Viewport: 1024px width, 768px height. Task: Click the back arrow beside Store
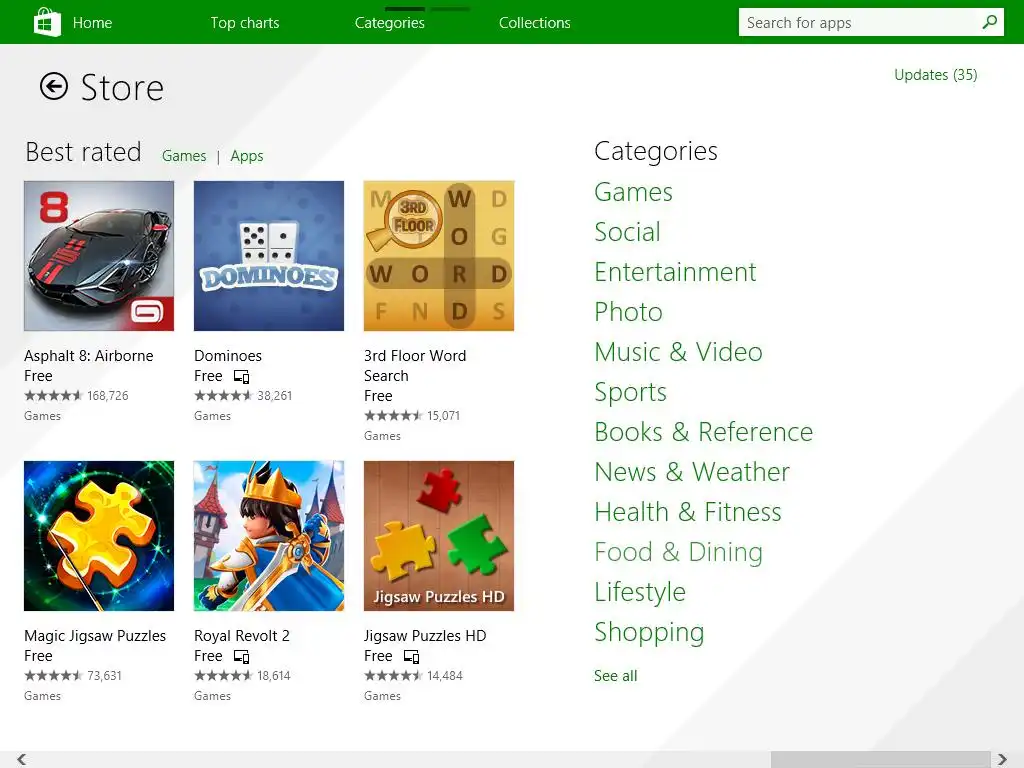click(54, 86)
